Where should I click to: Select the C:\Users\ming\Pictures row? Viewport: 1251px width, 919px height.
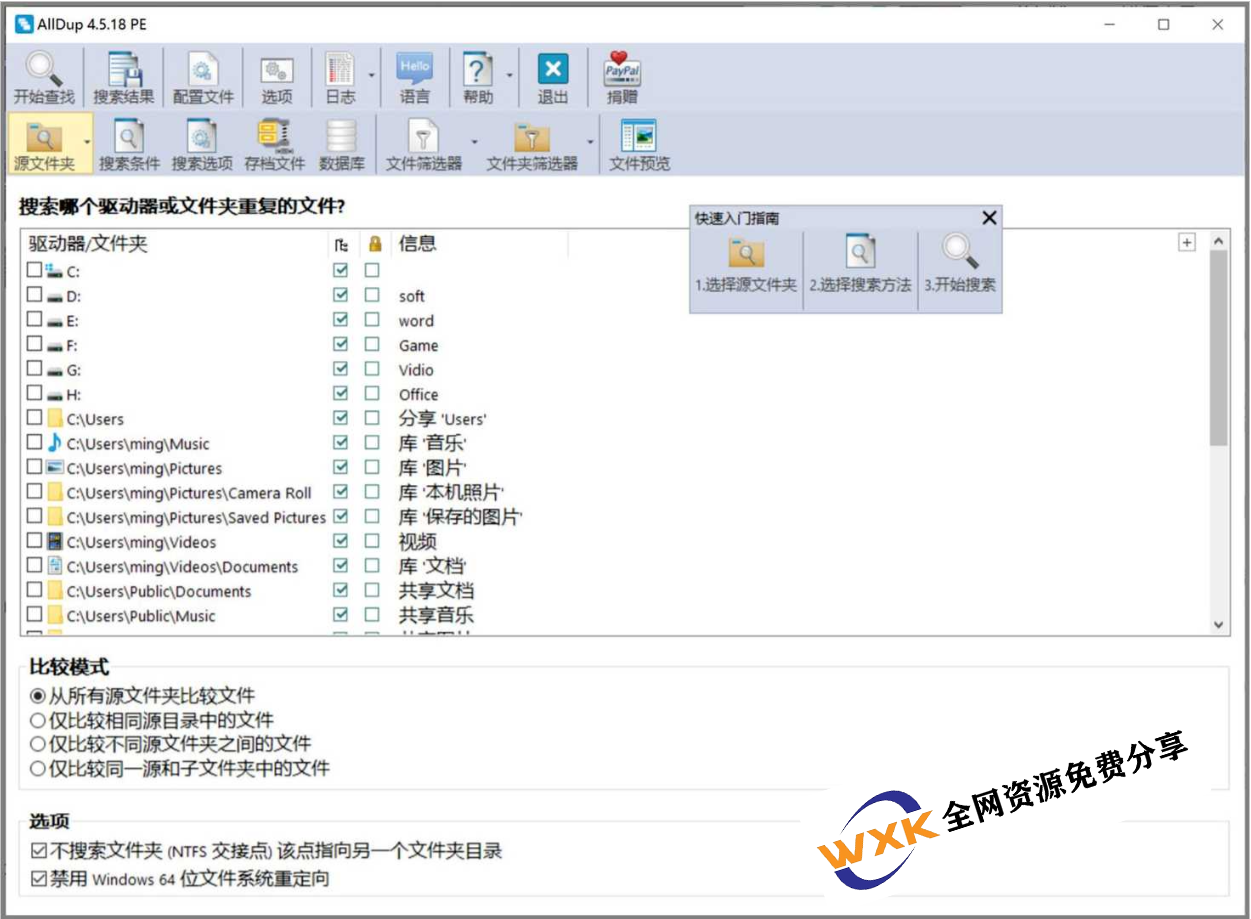(613, 468)
